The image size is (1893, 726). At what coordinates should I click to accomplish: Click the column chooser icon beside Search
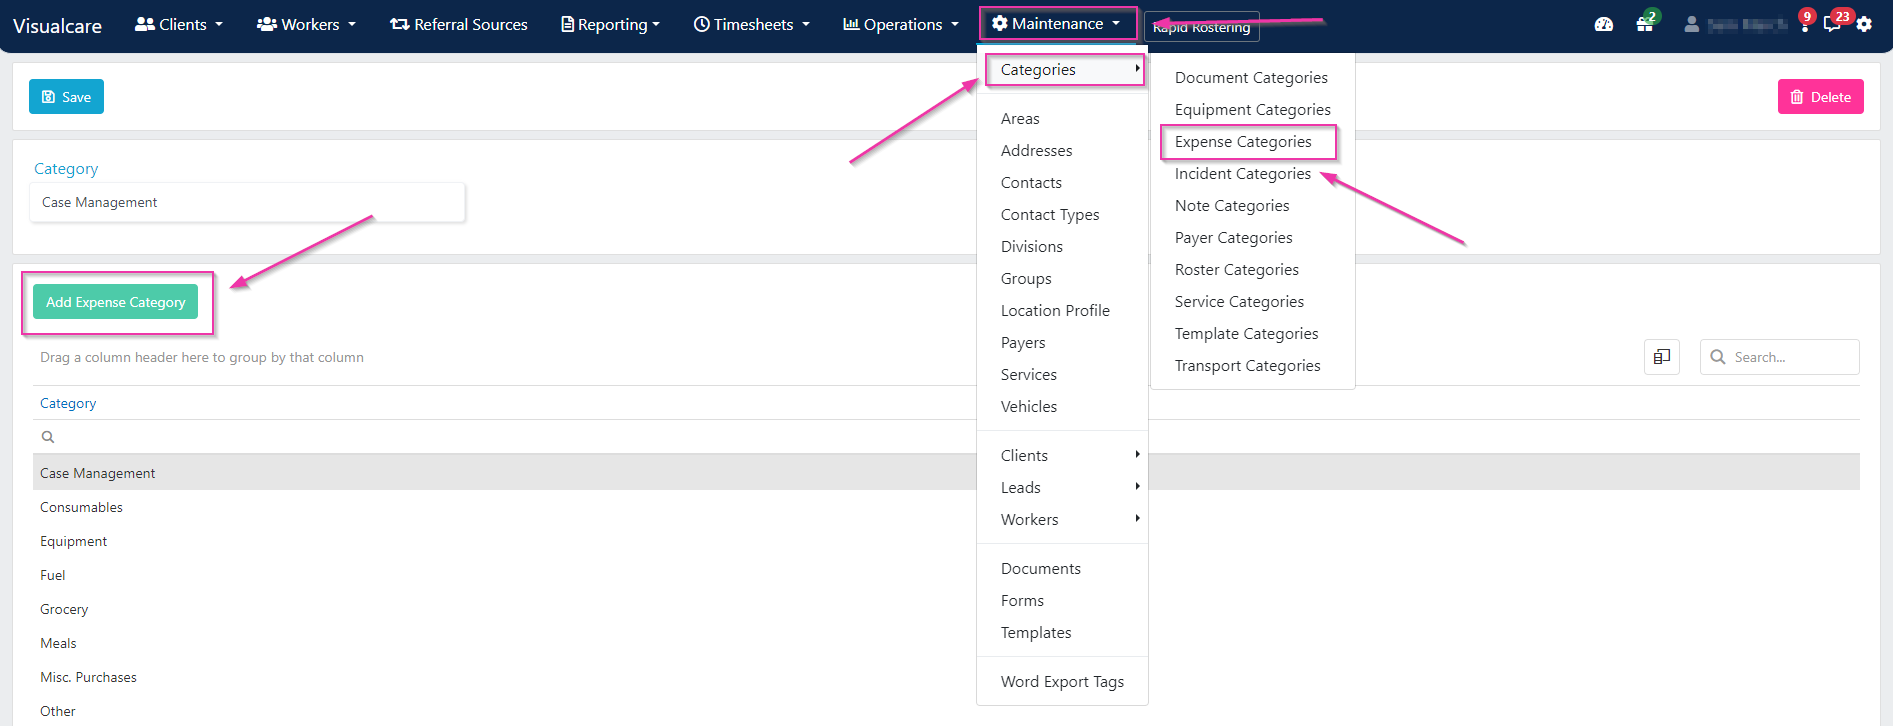1662,357
